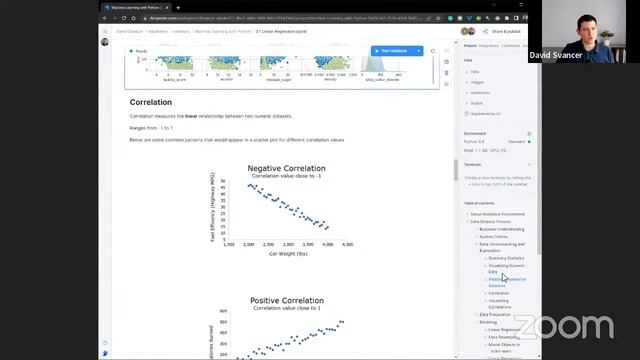Screen dimensions: 640x360
Task: Select the Machine Learning with Python browser tab
Action: 136,8
